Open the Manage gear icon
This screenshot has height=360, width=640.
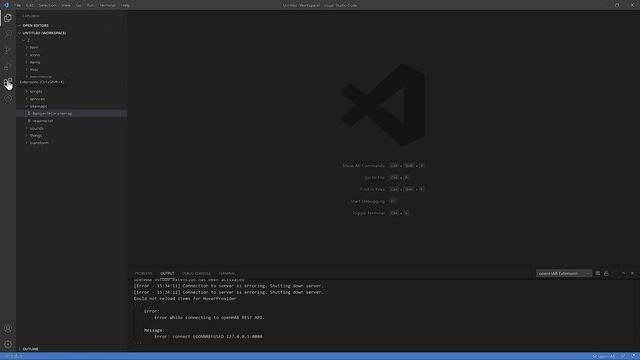(x=8, y=344)
